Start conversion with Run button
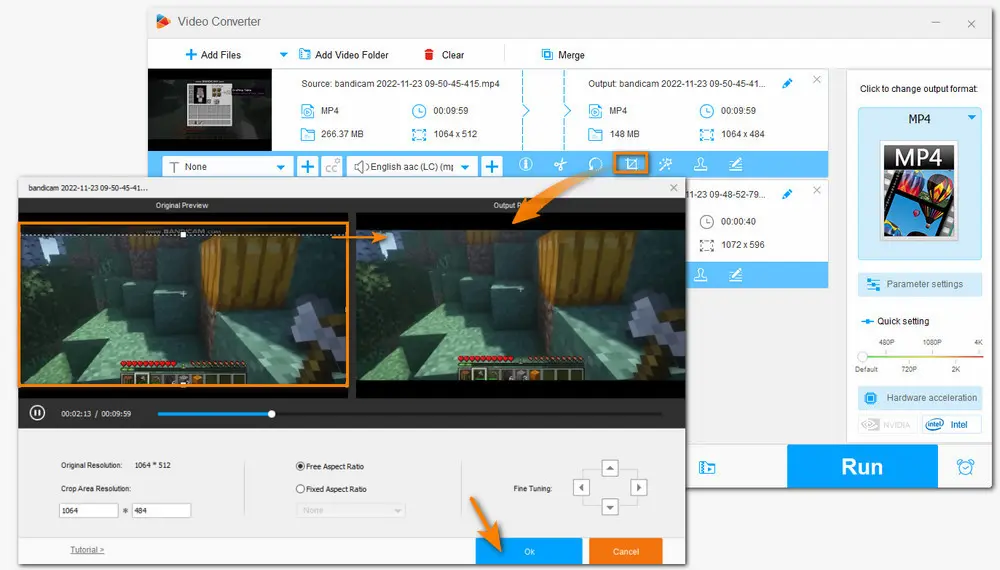1000x570 pixels. pyautogui.click(x=862, y=467)
